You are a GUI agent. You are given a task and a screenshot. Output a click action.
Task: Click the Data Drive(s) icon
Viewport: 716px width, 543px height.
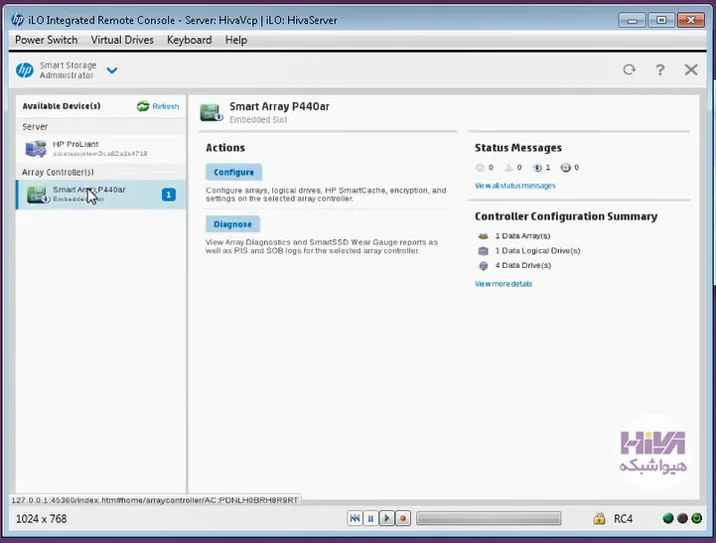[483, 266]
